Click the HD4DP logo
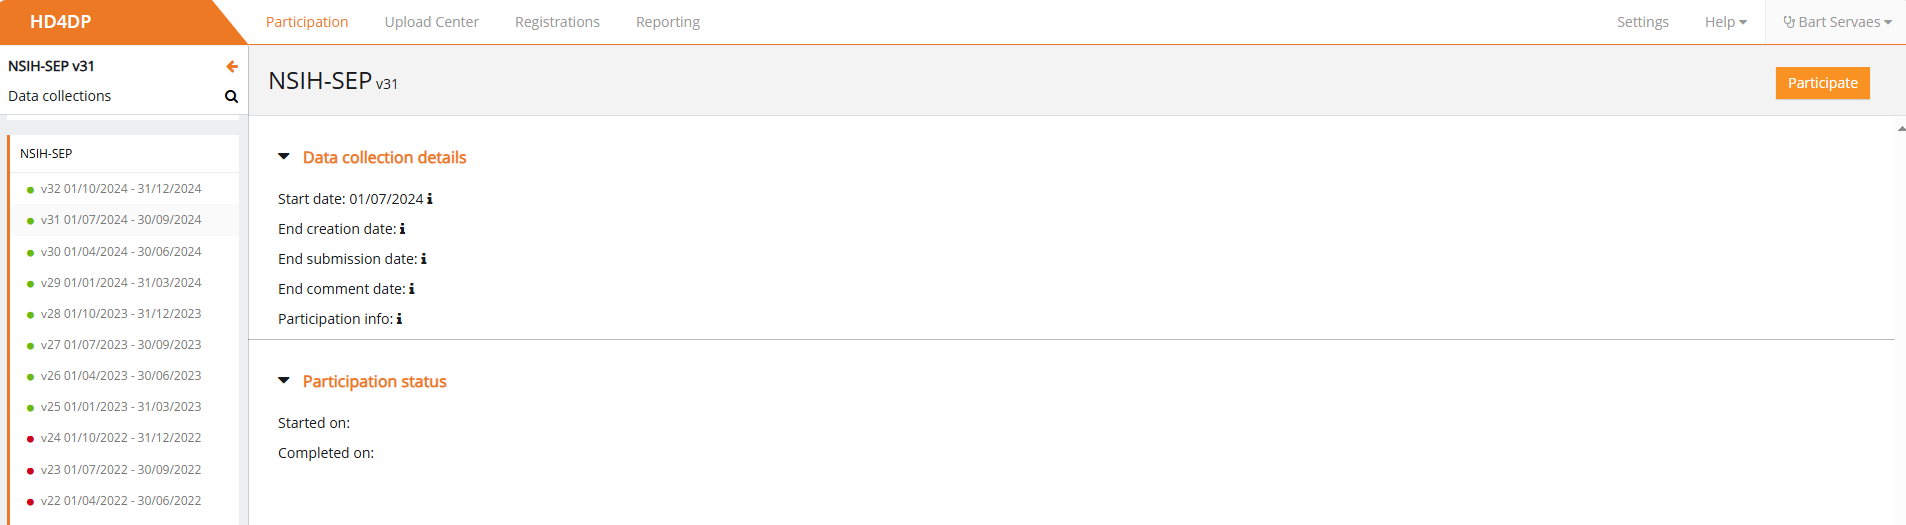This screenshot has width=1906, height=525. point(61,22)
